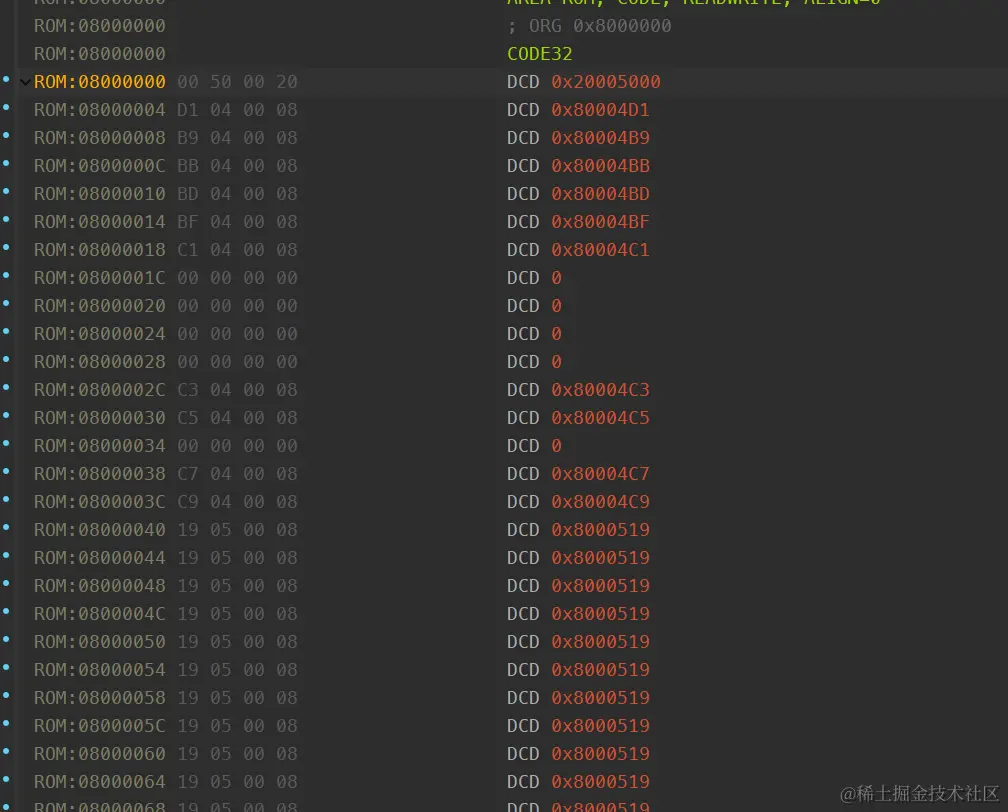The height and width of the screenshot is (812, 1008).
Task: Click the breakpoint dot at ROM:08000010
Action: (6, 192)
